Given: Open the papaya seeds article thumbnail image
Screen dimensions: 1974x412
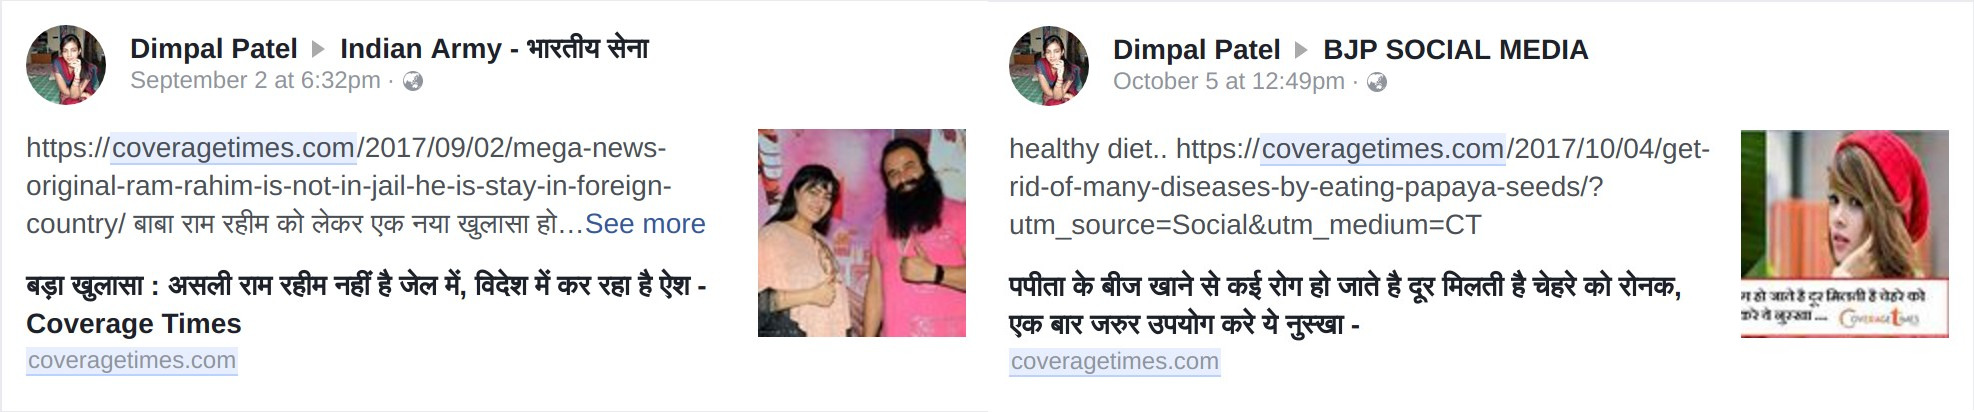Looking at the screenshot, I should point(1845,233).
